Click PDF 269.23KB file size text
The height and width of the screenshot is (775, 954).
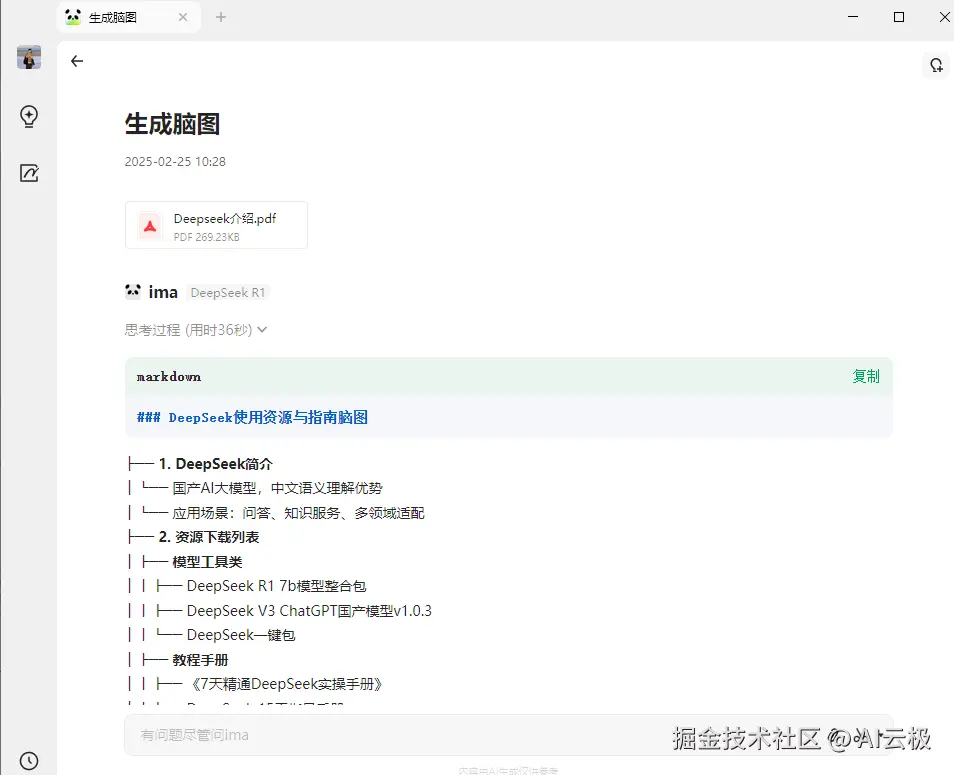click(206, 237)
